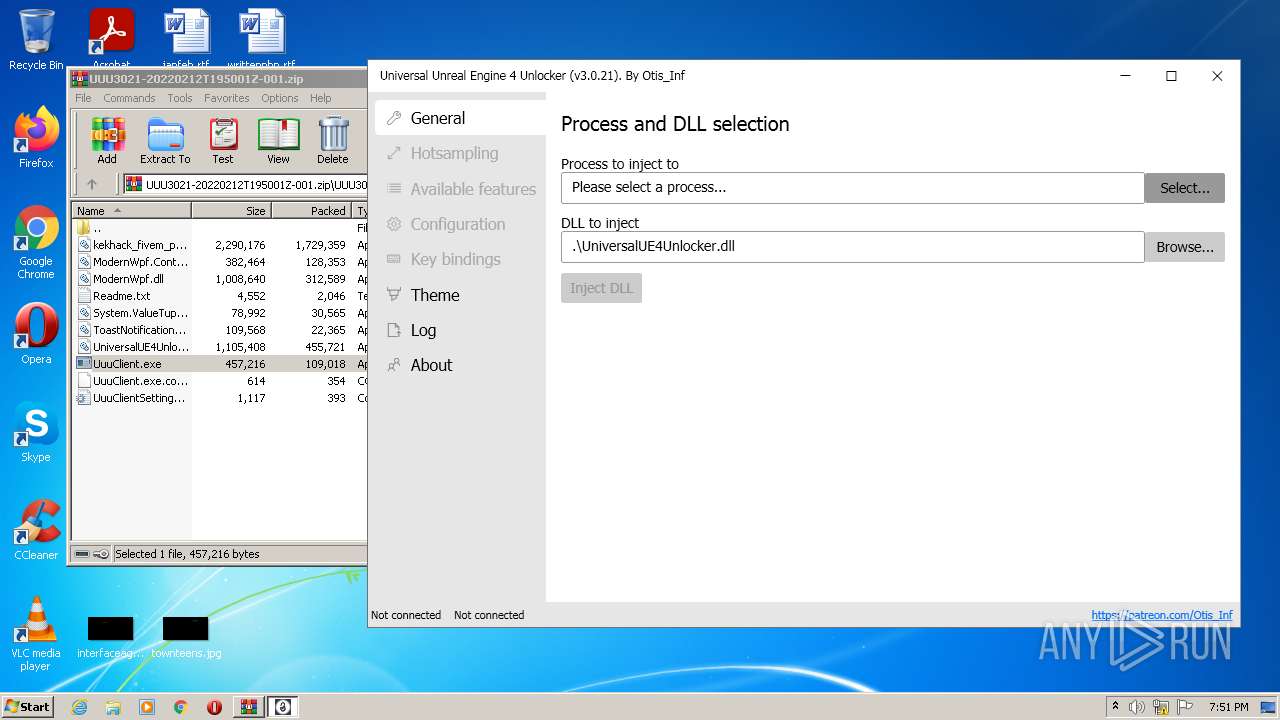
Task: Click the Inject DLL button
Action: 601,288
